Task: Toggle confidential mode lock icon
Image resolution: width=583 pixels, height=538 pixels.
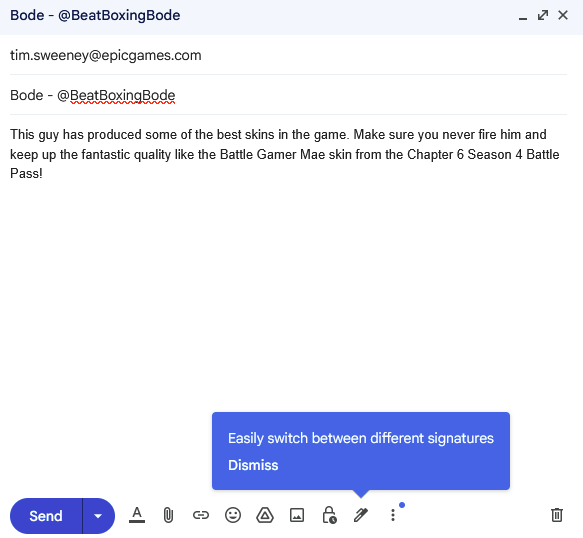Action: tap(329, 515)
